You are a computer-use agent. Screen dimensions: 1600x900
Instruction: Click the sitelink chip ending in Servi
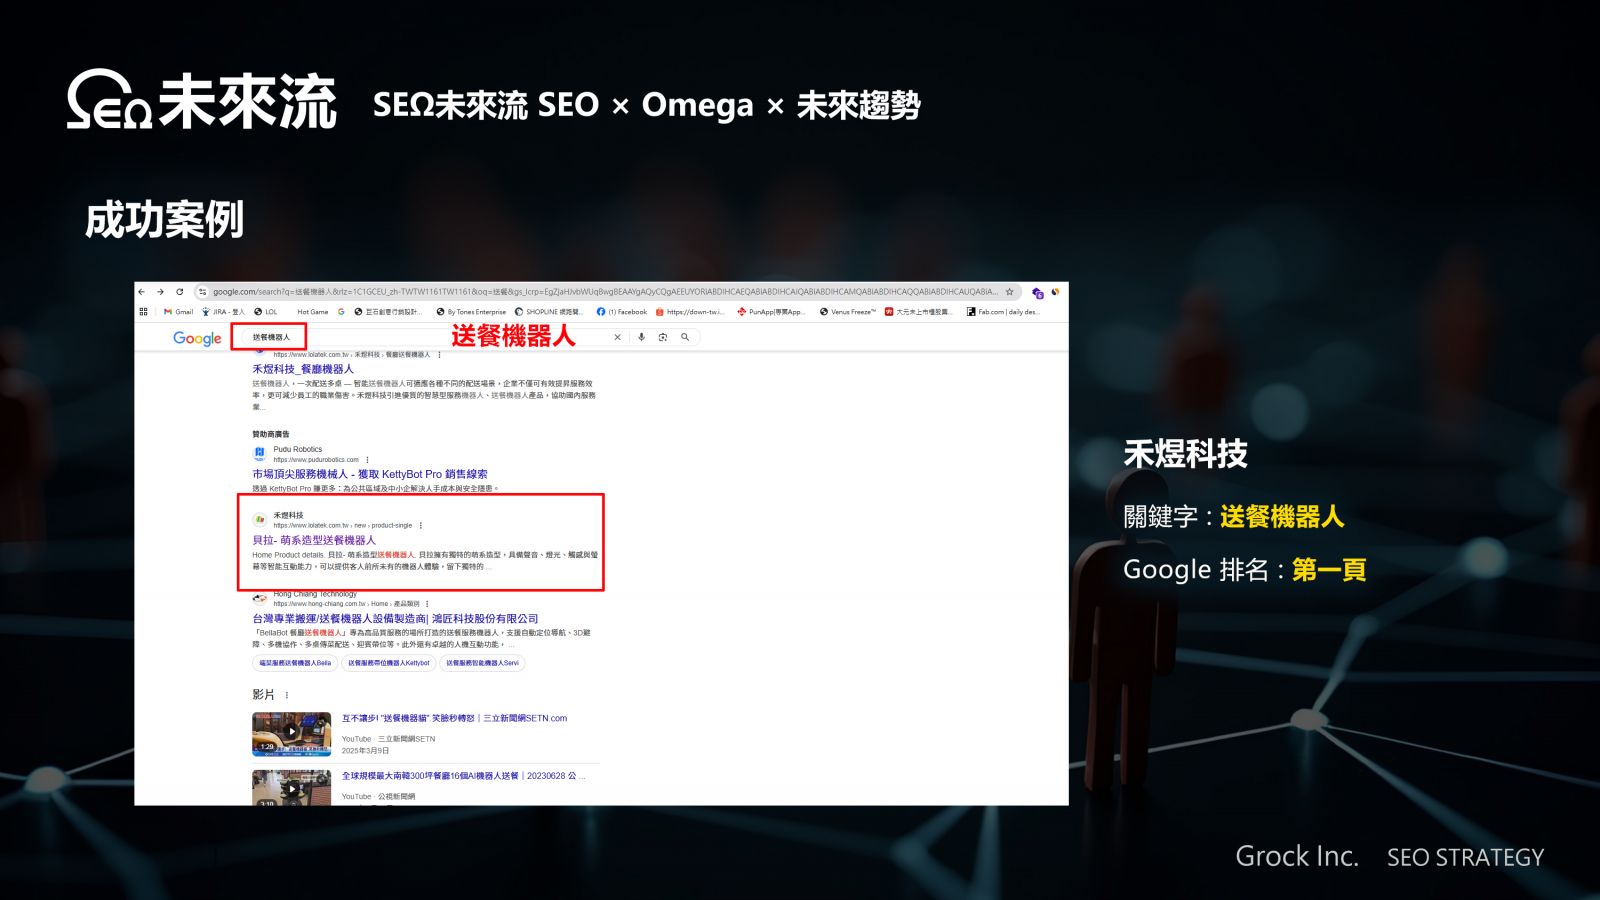point(482,663)
